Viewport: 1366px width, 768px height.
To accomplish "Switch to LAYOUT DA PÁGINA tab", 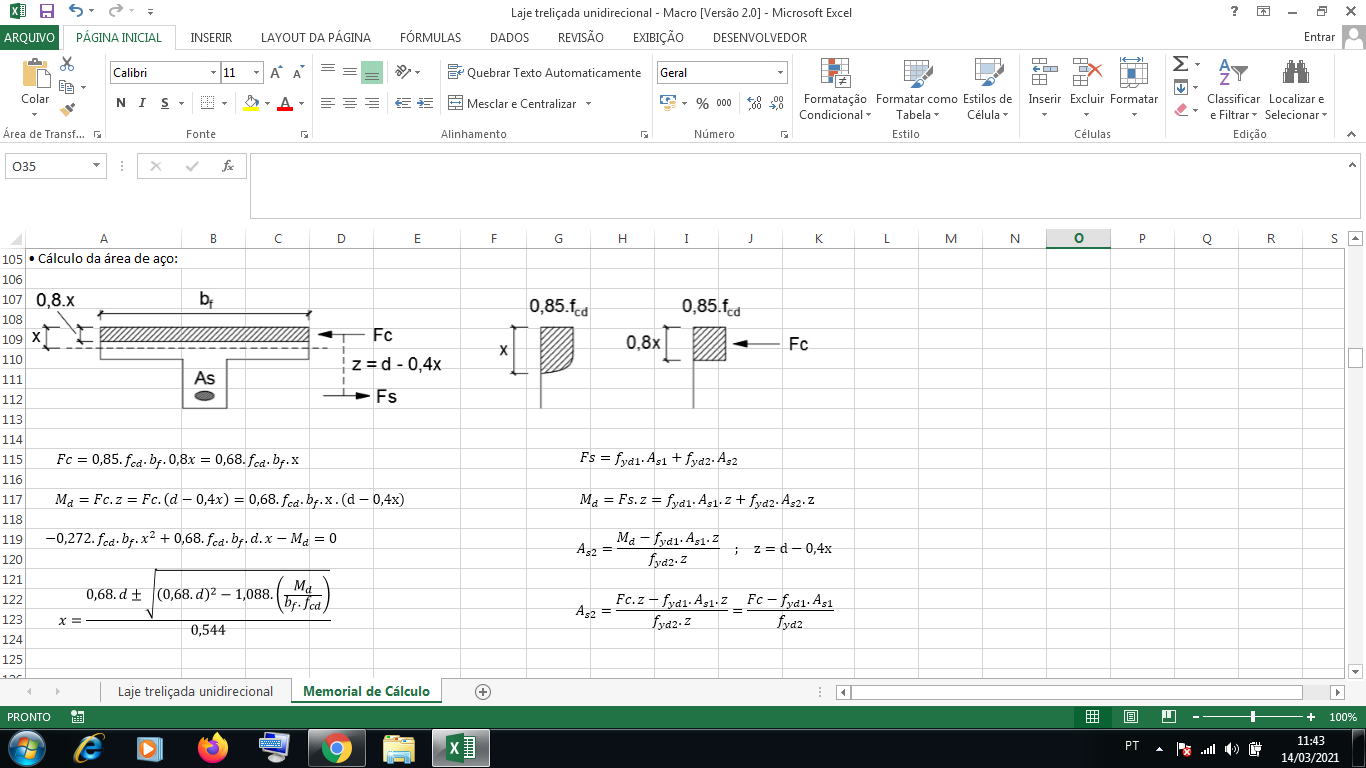I will click(316, 37).
